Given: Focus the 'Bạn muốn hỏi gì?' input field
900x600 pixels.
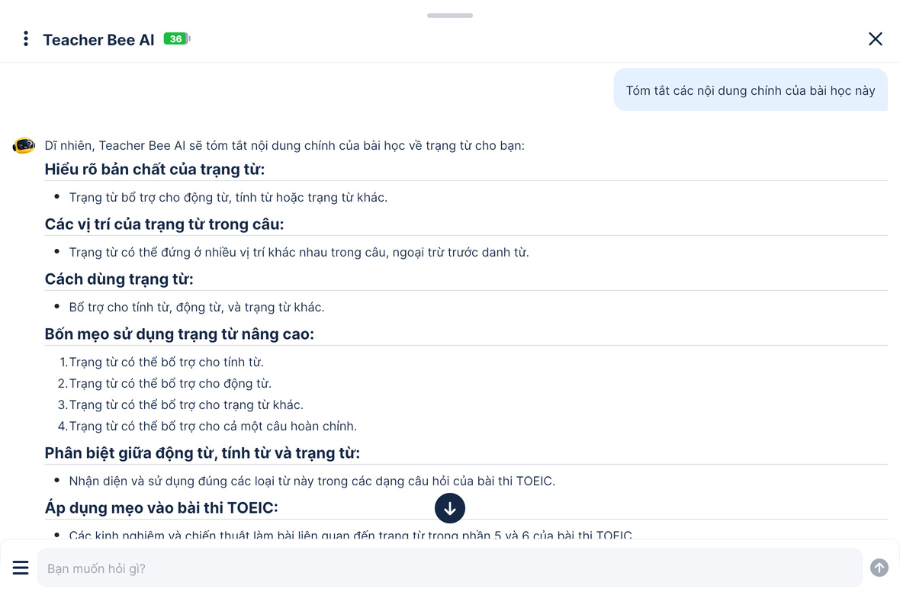Looking at the screenshot, I should click(449, 568).
